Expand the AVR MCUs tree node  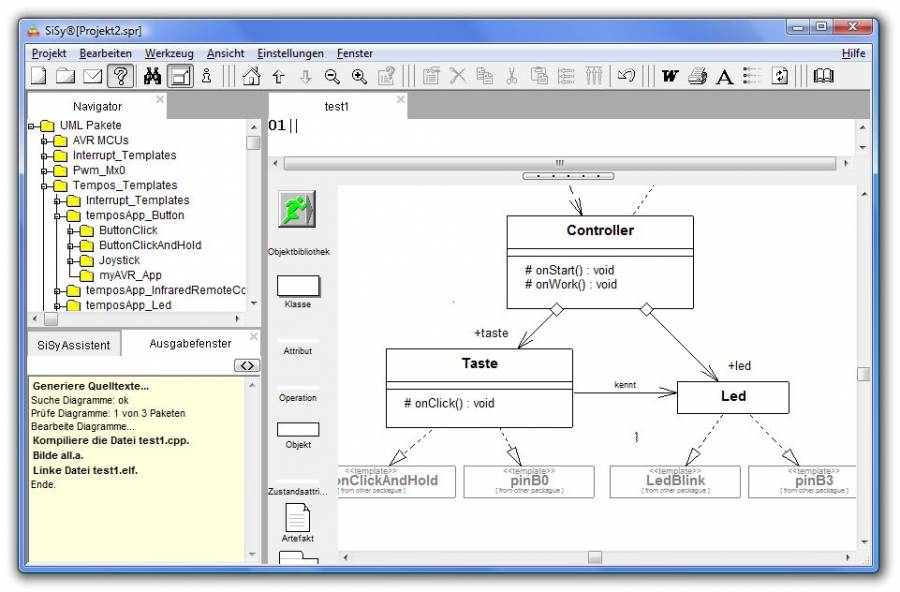tap(45, 141)
